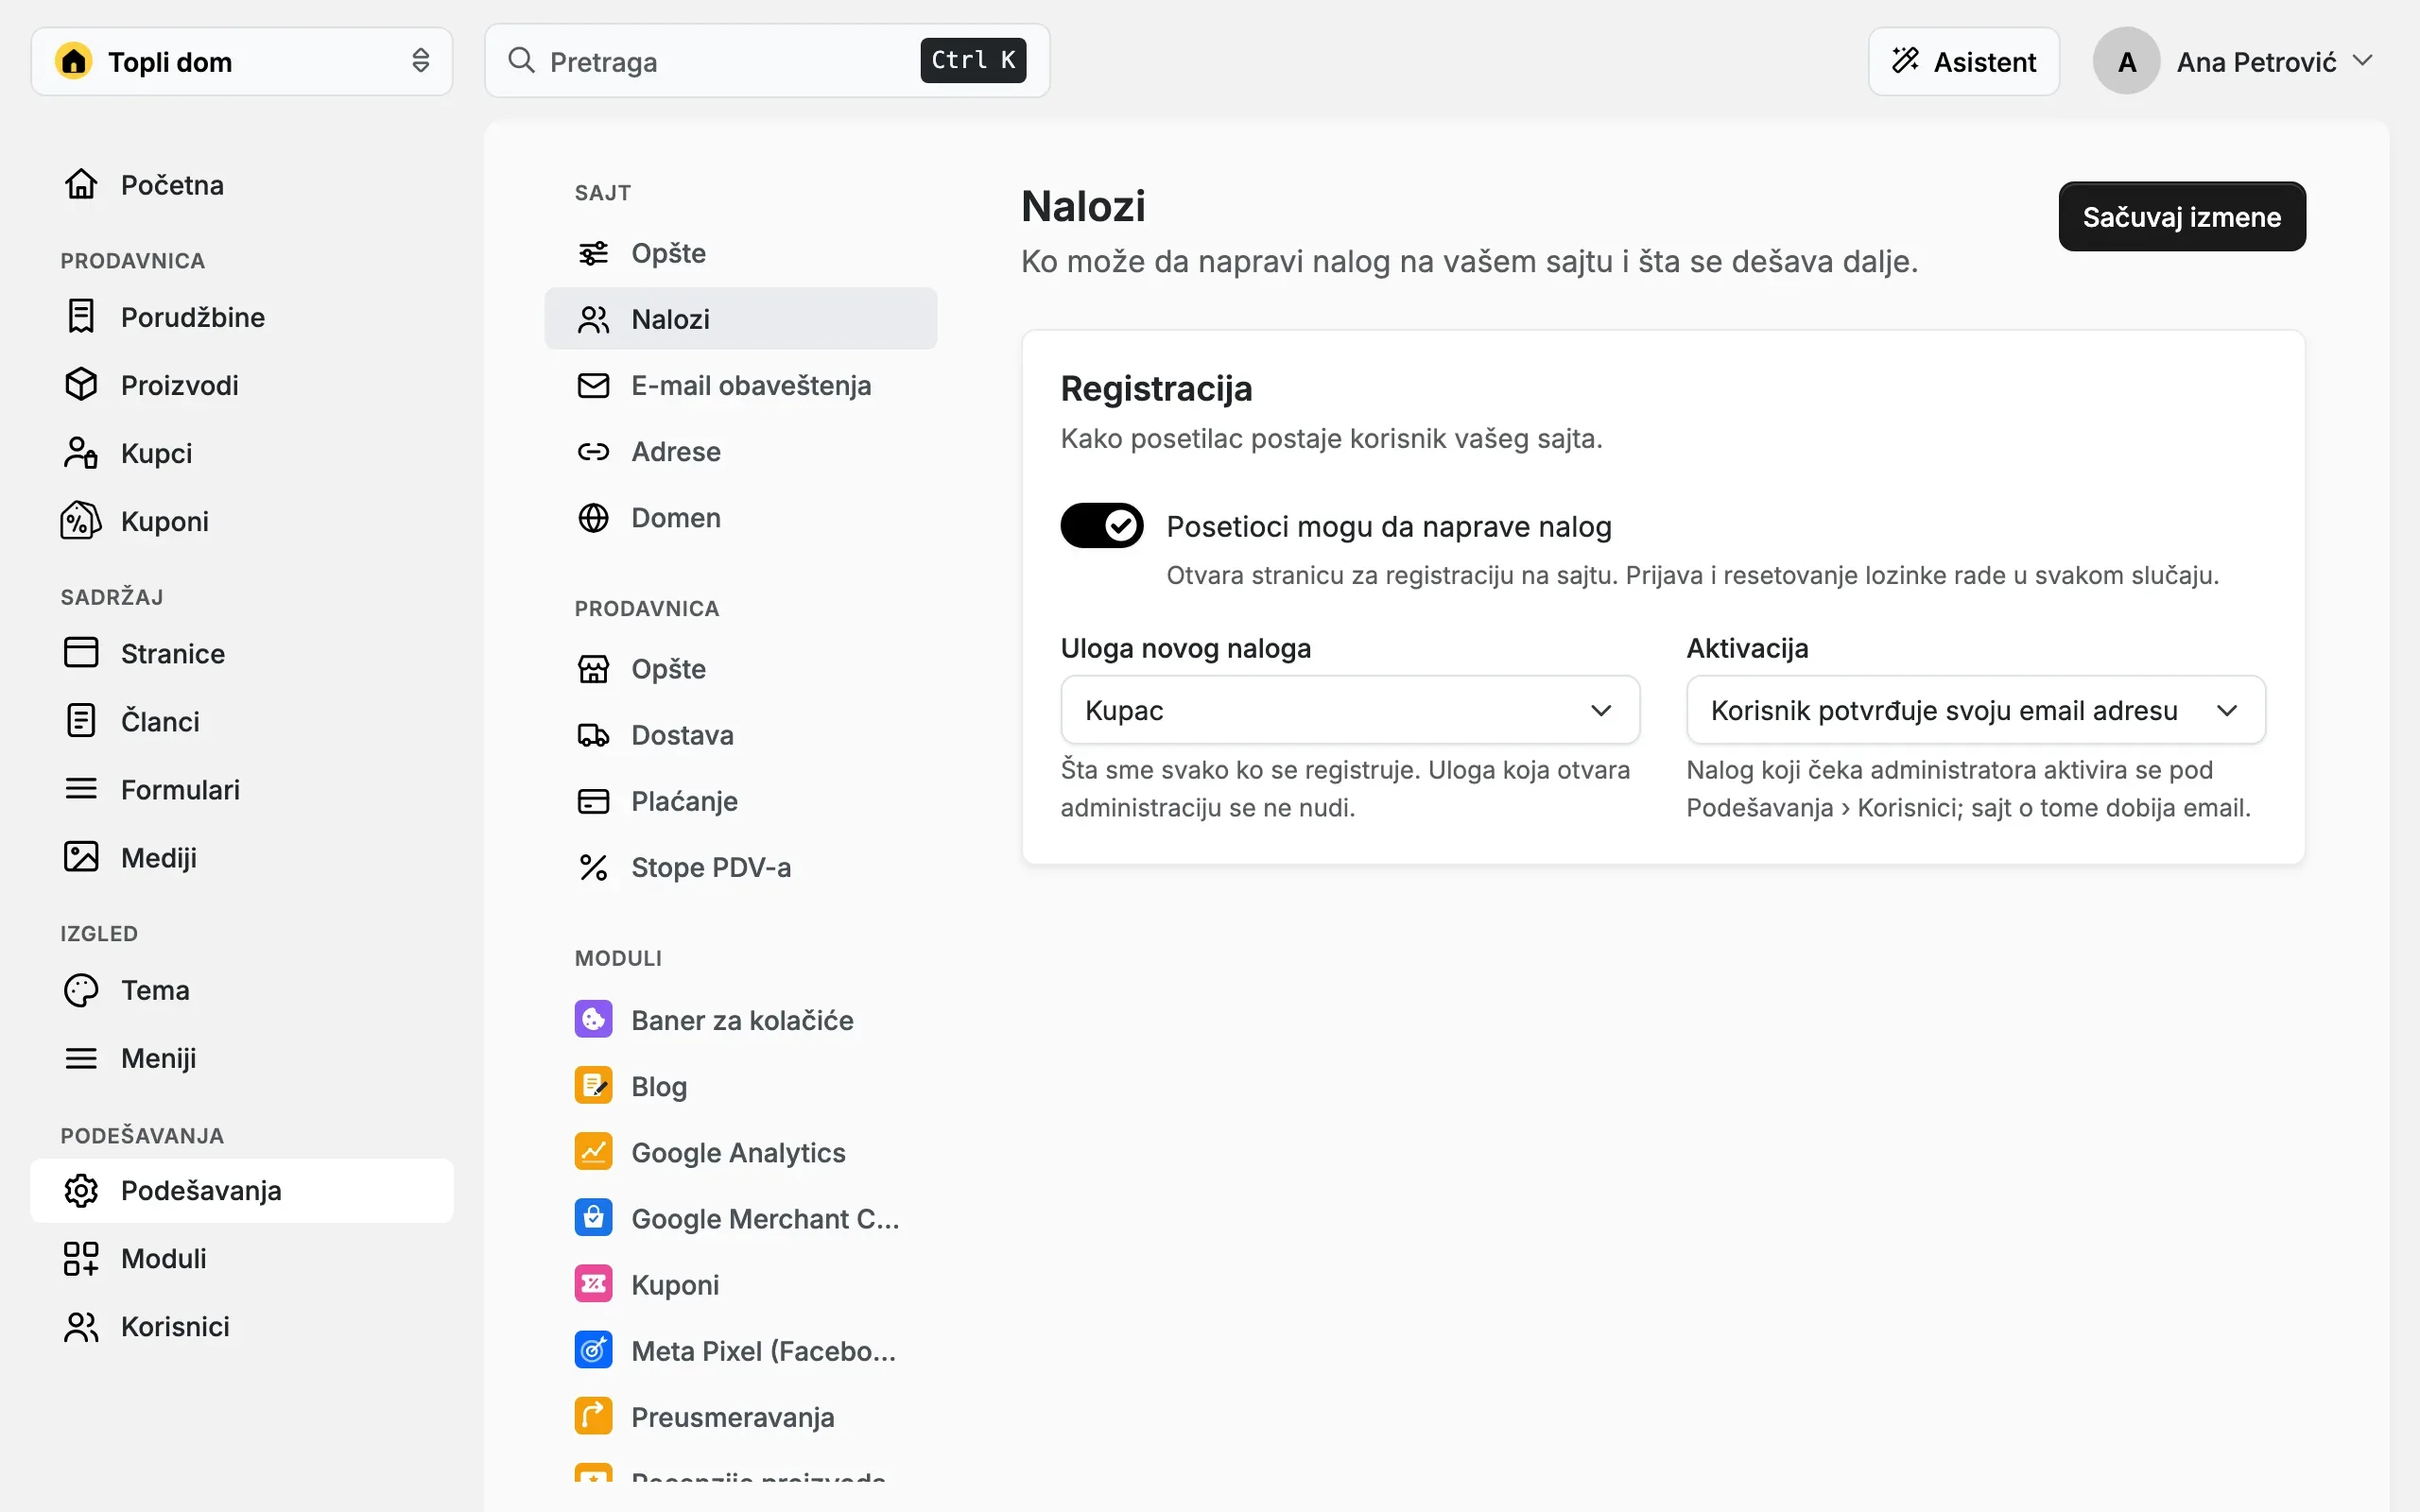Open Korisnici in the main sidebar
This screenshot has height=1512, width=2420.
[241, 1326]
